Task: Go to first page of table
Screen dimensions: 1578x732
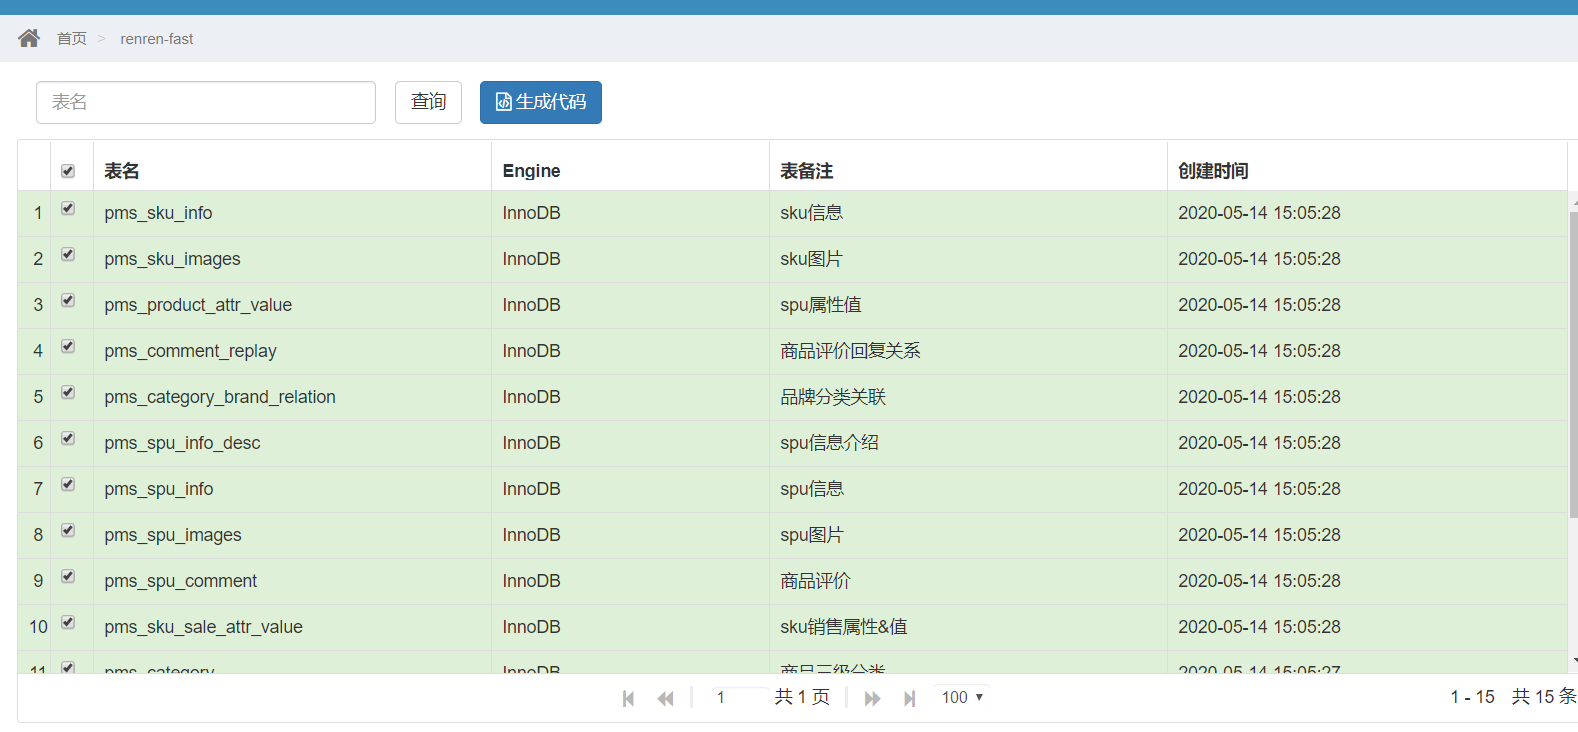Action: tap(628, 698)
